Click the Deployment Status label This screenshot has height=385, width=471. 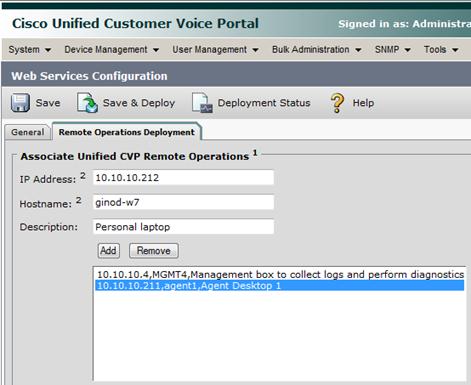[x=264, y=103]
